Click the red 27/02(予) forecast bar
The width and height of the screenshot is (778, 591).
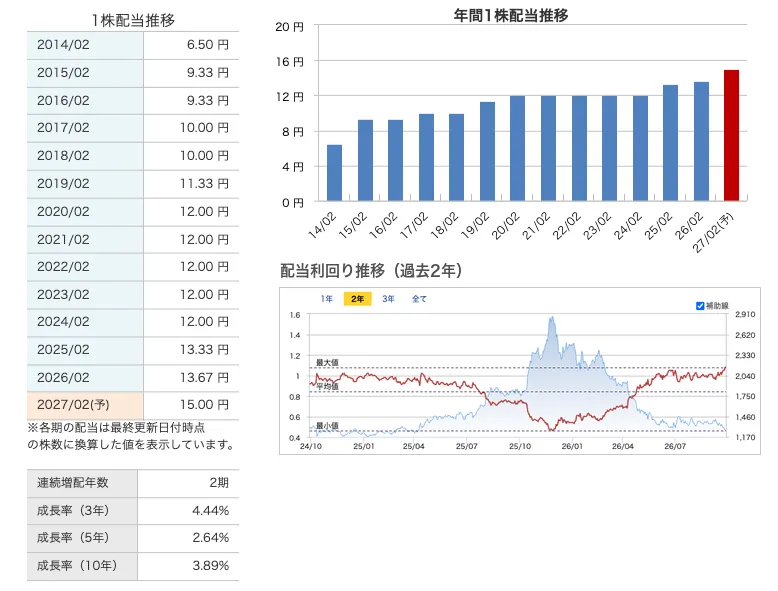[x=731, y=135]
